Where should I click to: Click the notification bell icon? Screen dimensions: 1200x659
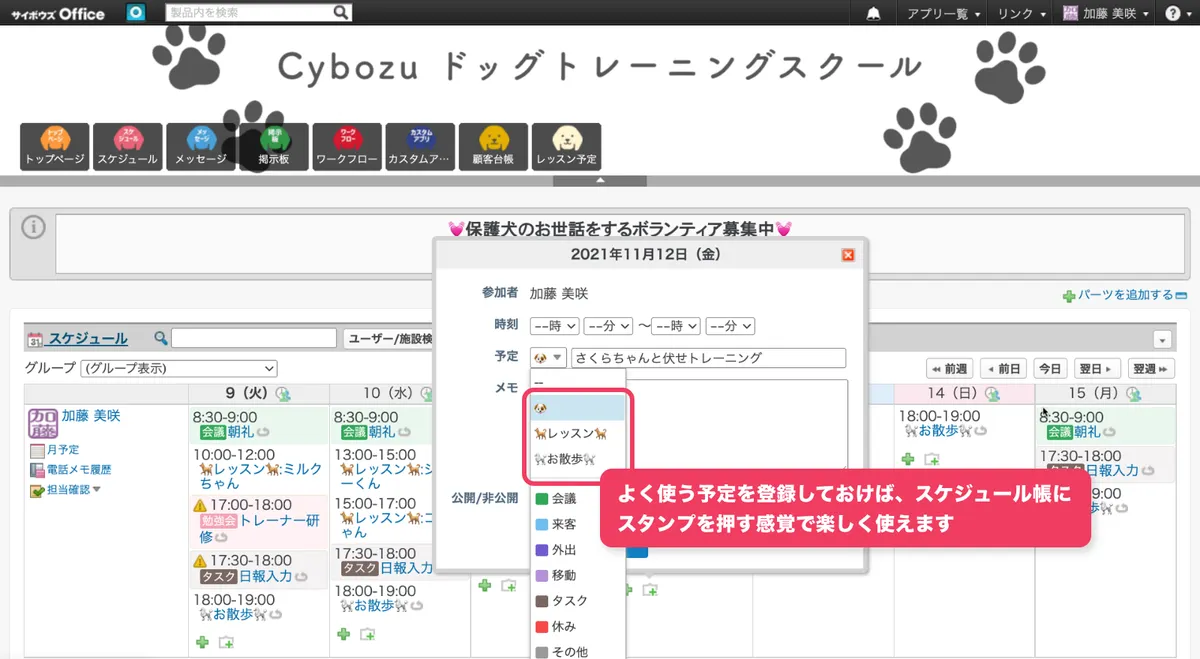click(x=874, y=13)
